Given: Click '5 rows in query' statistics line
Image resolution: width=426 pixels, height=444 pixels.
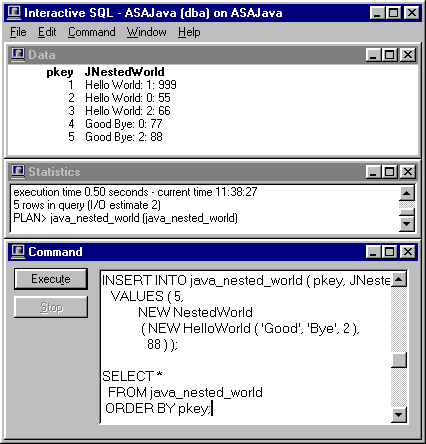Looking at the screenshot, I should pos(87,205).
